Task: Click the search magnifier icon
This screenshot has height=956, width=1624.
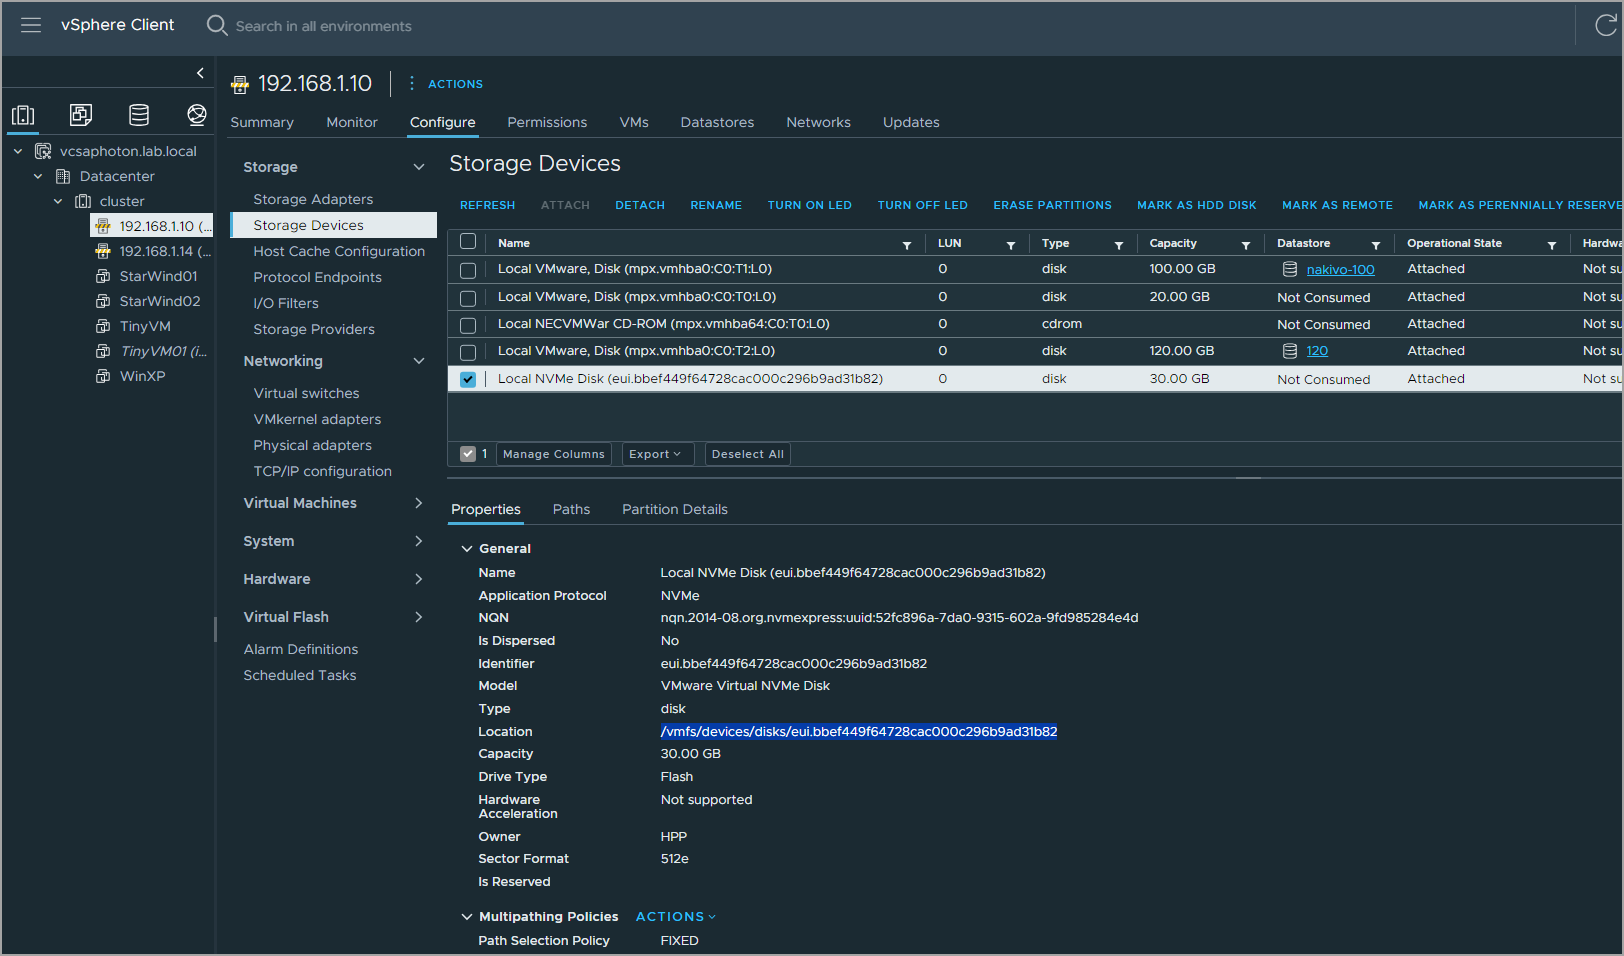Action: click(216, 25)
